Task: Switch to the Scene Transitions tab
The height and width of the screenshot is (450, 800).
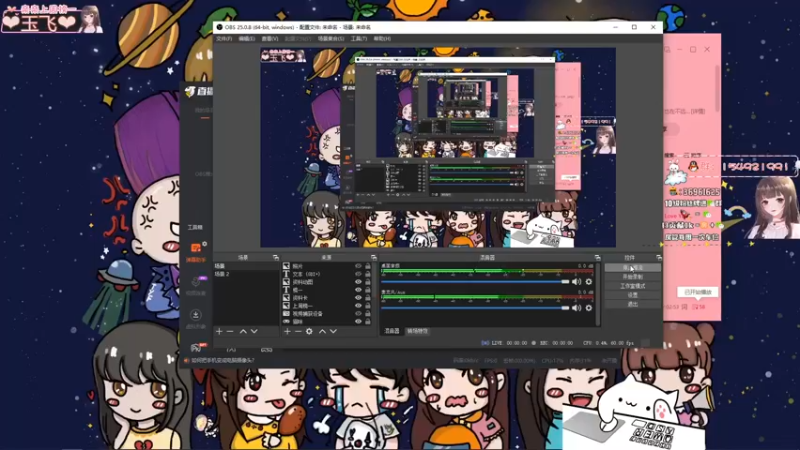Action: [417, 331]
